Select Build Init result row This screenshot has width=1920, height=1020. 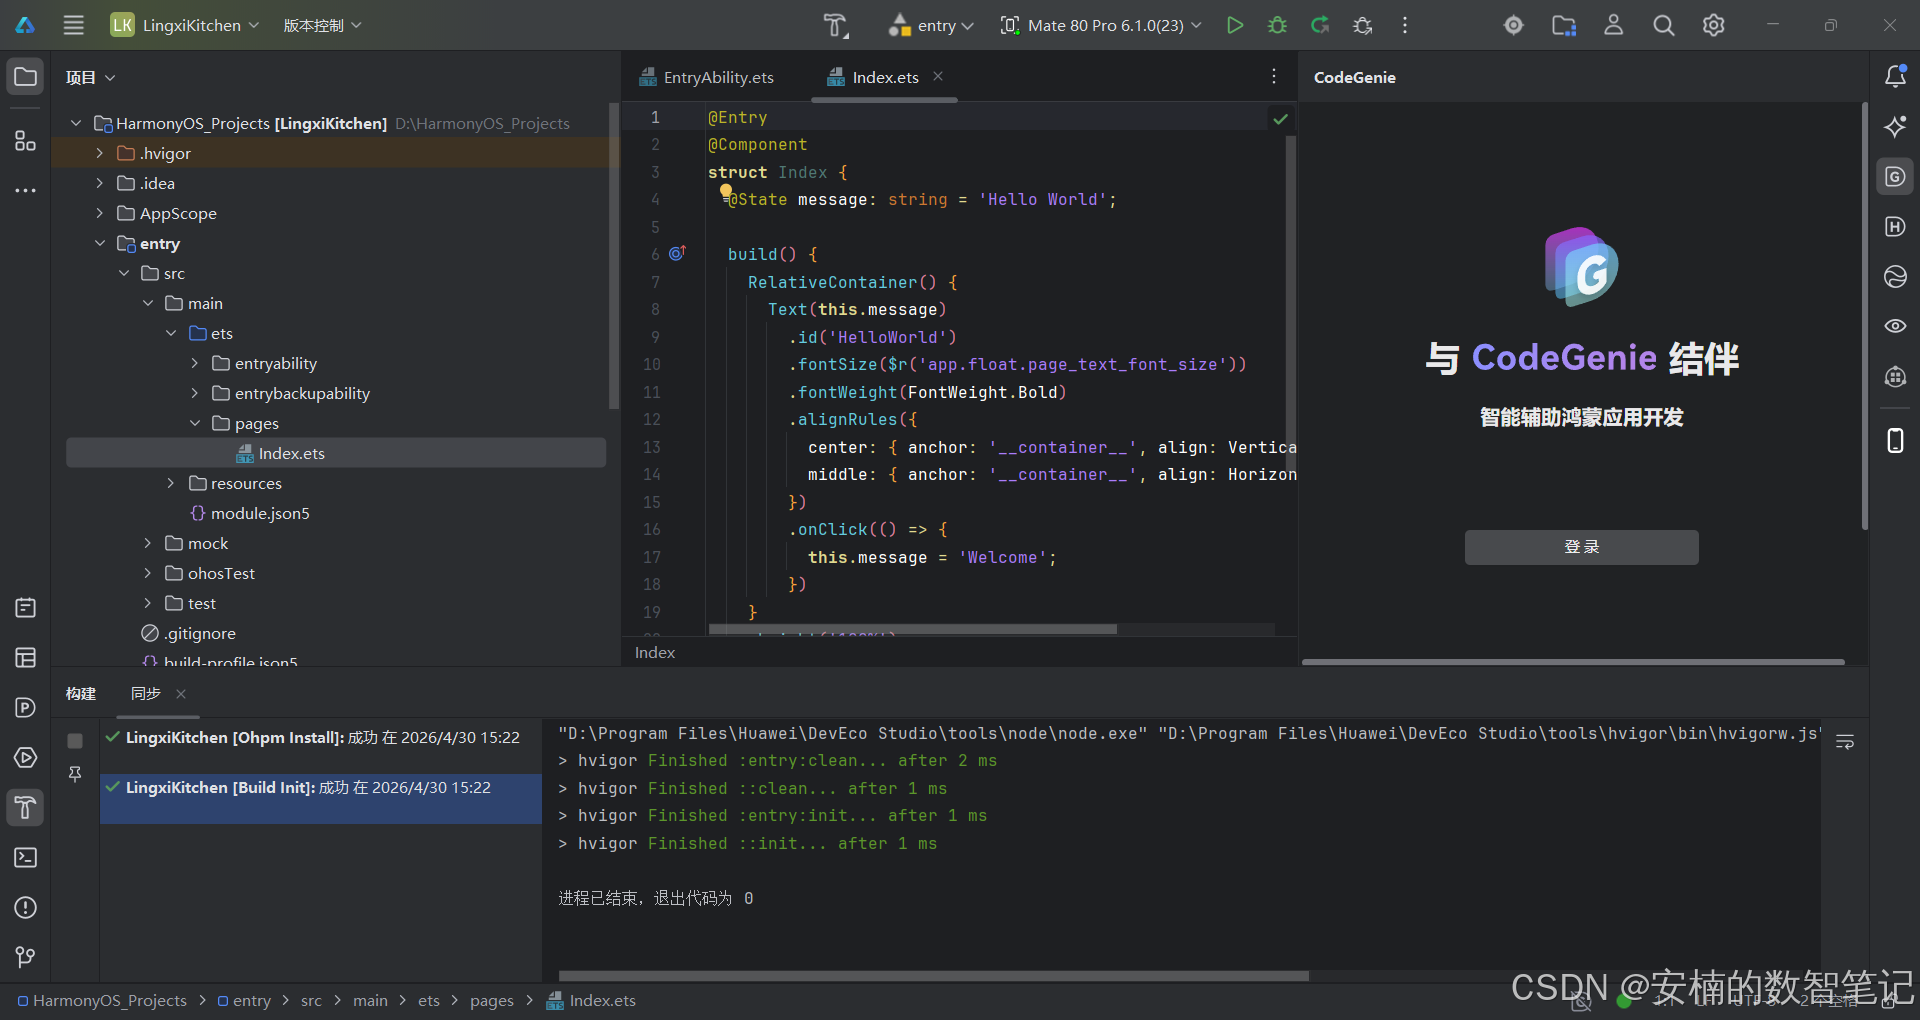321,799
